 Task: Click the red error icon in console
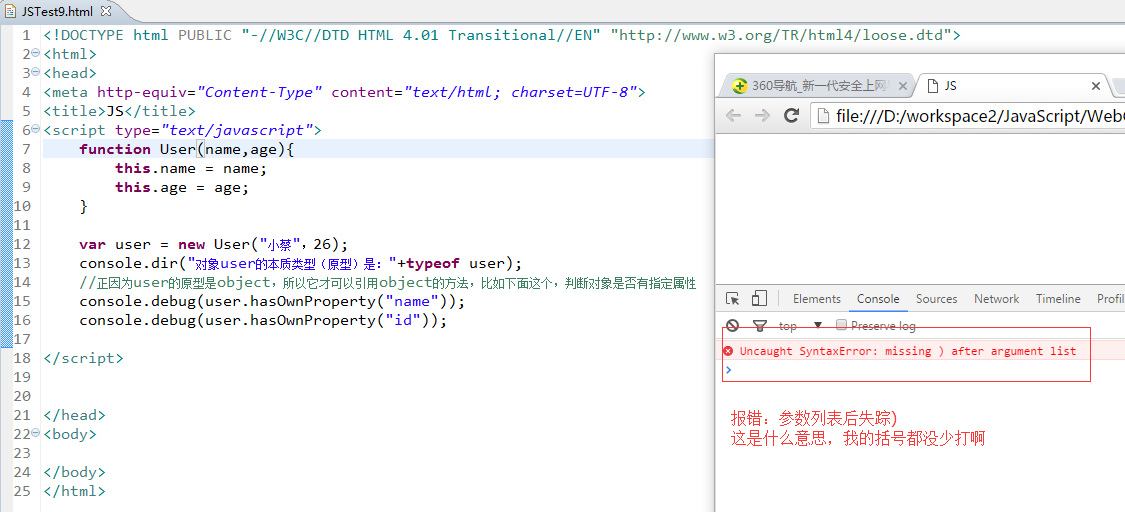click(728, 351)
